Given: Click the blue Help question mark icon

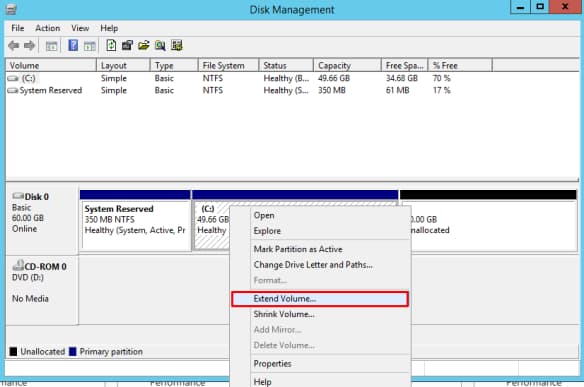Looking at the screenshot, I should (73, 45).
